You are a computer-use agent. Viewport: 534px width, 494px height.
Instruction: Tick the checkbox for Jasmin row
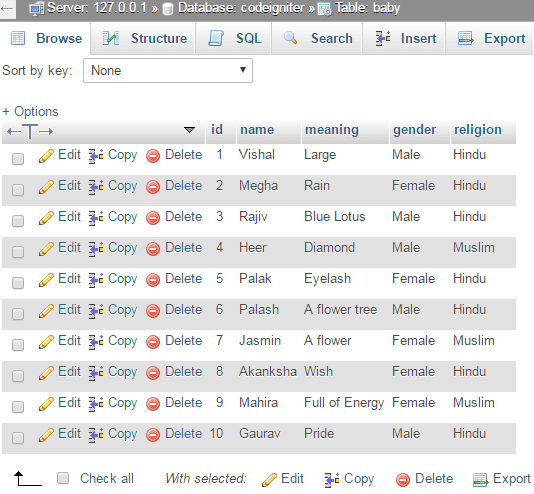coord(18,345)
